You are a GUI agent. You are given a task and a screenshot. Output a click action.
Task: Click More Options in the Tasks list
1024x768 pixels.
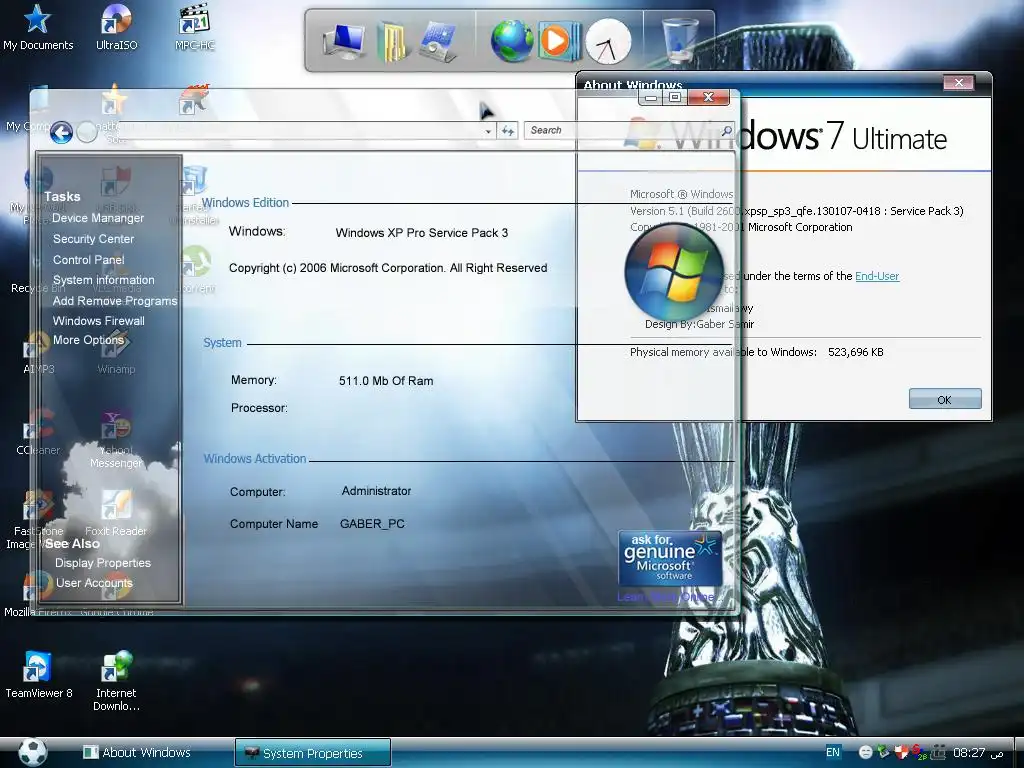pos(88,340)
